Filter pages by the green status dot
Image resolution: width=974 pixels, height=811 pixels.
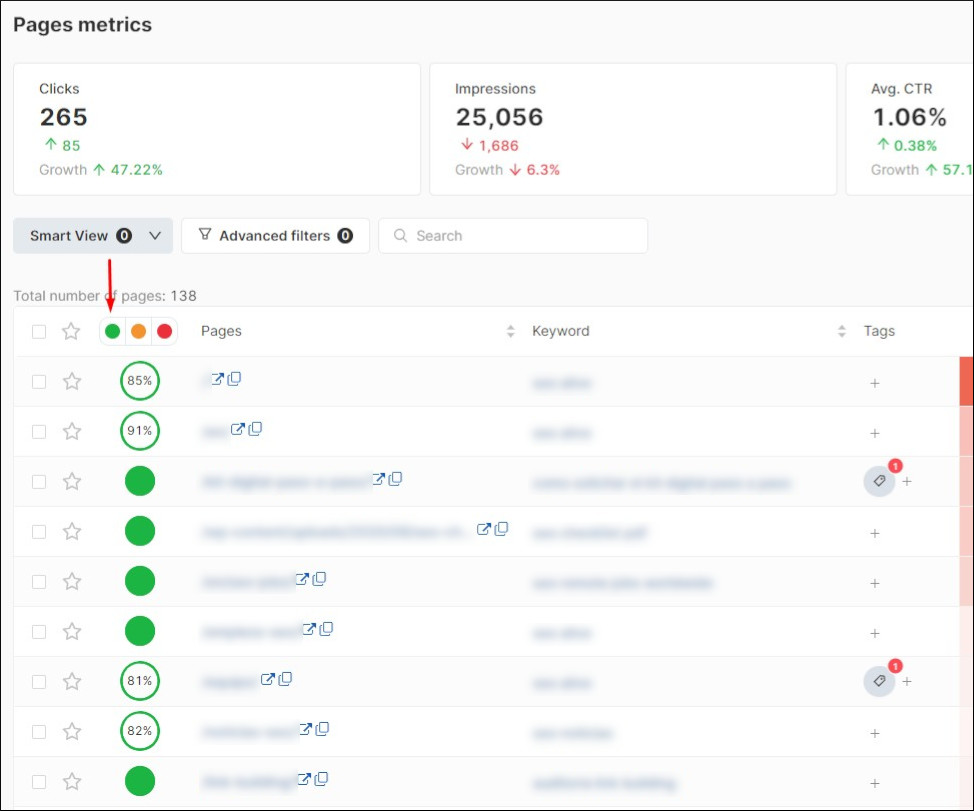click(112, 330)
